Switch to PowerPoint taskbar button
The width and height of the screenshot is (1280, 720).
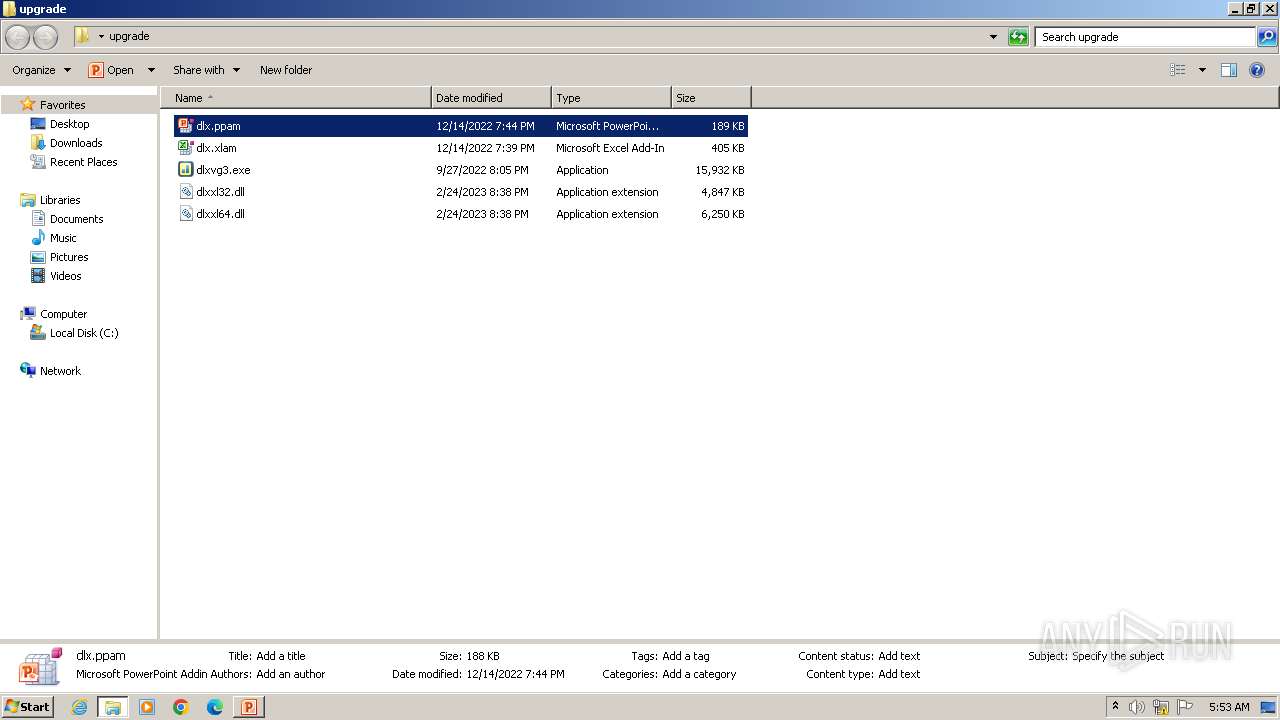(248, 707)
